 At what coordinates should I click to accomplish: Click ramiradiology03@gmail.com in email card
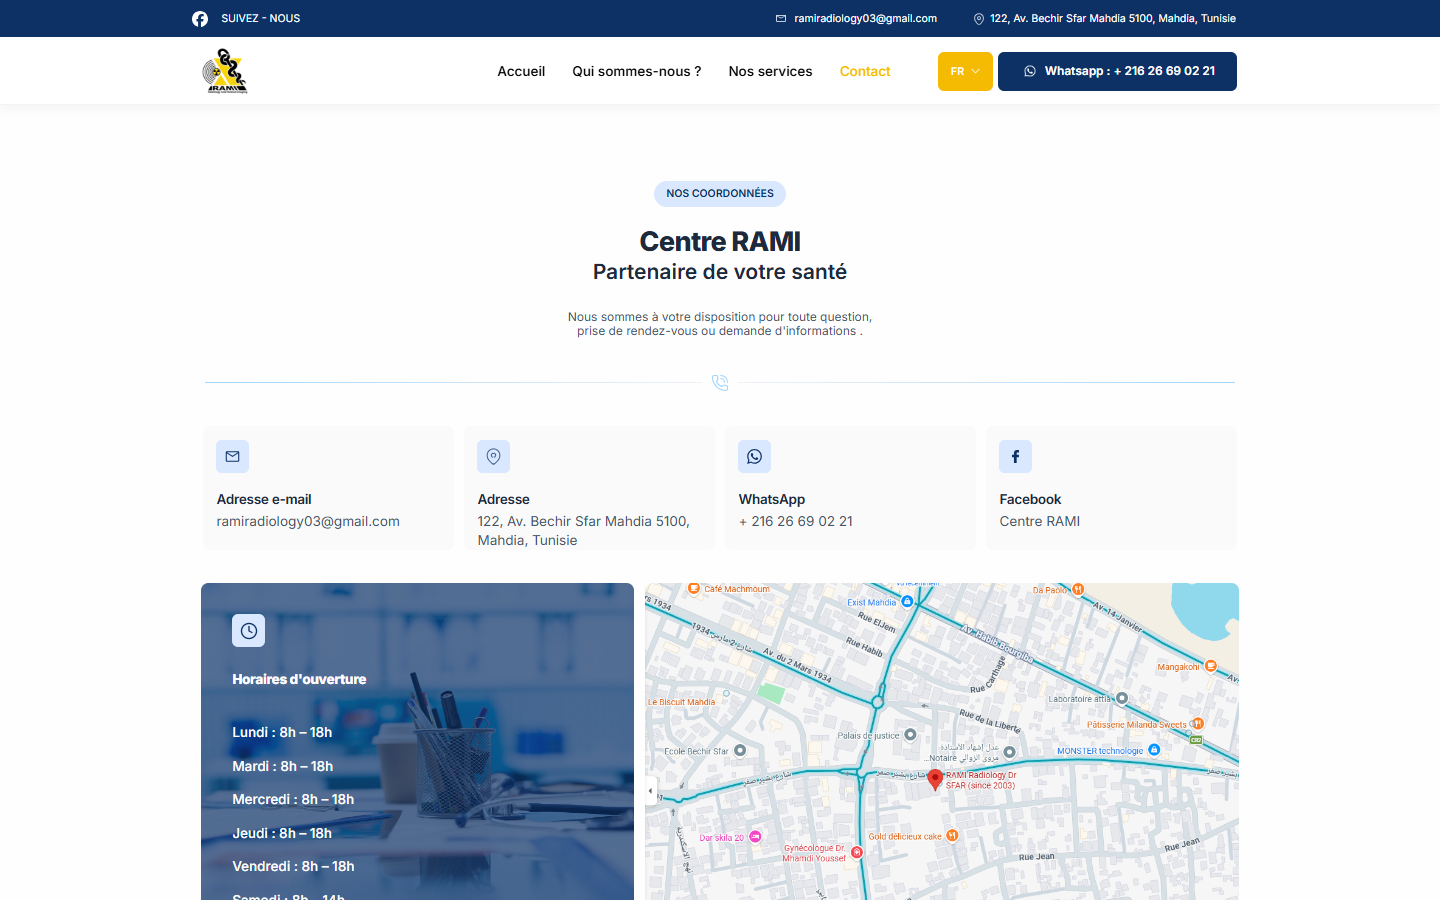[x=308, y=521]
